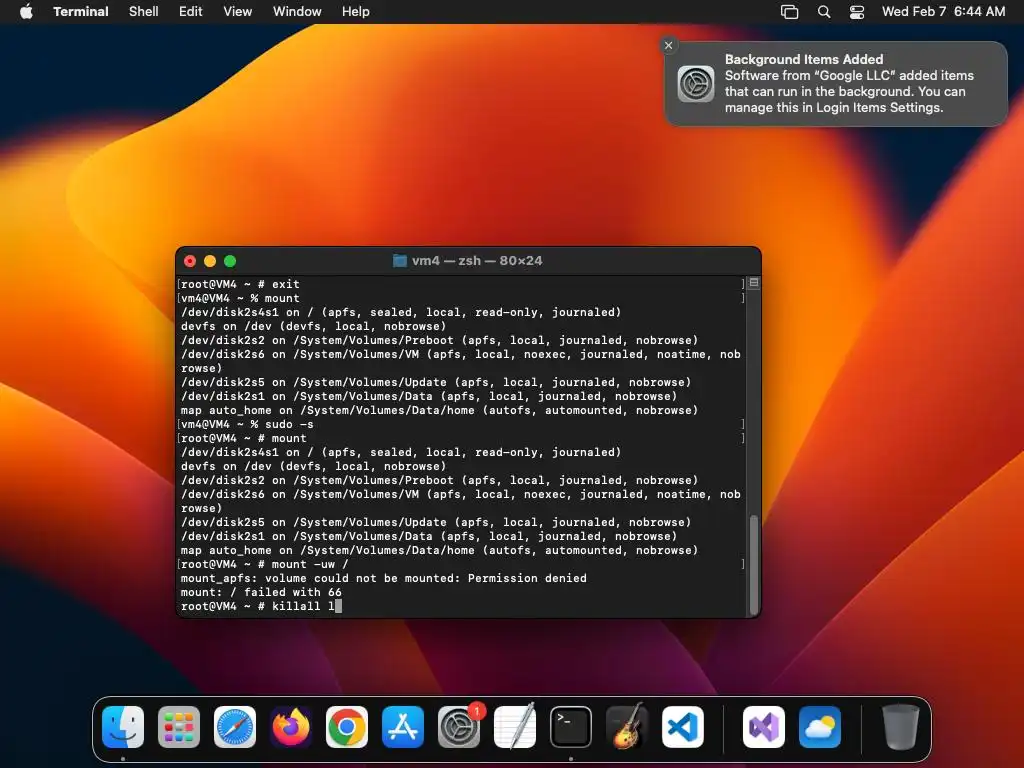This screenshot has width=1024, height=768.
Task: Open Spotlight search in menu bar
Action: tap(824, 12)
